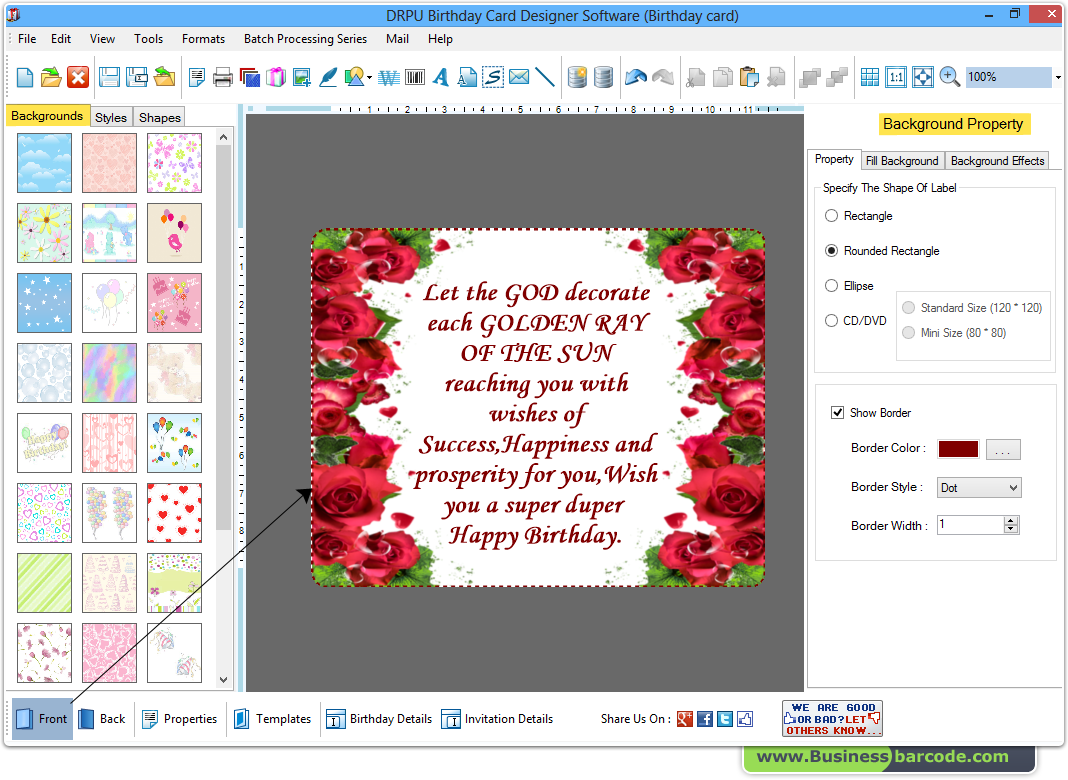Increase Border Width with up arrow
Viewport: 1068px width, 780px height.
[1011, 520]
